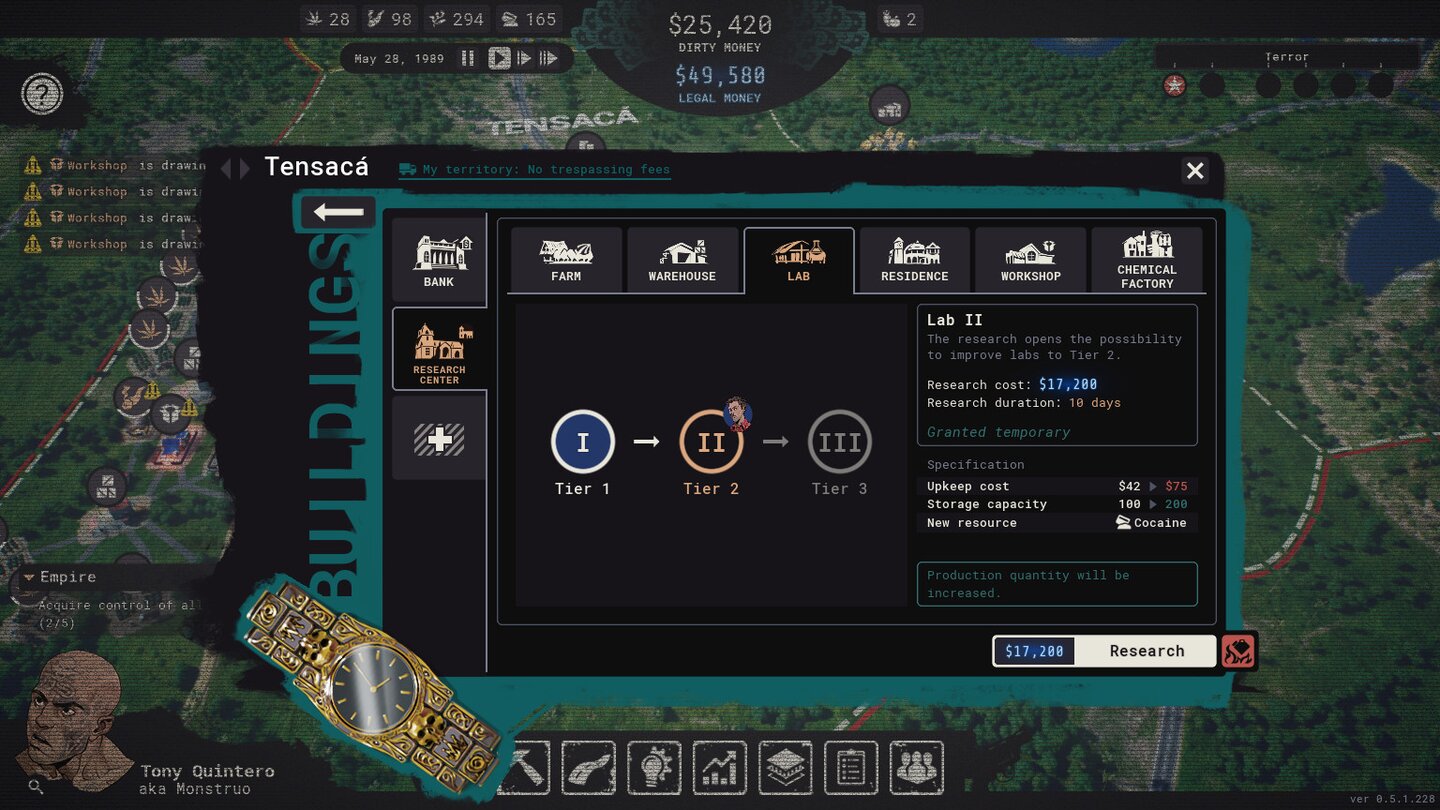The width and height of the screenshot is (1440, 810).
Task: Select the Tier 2 lab research node
Action: (710, 442)
